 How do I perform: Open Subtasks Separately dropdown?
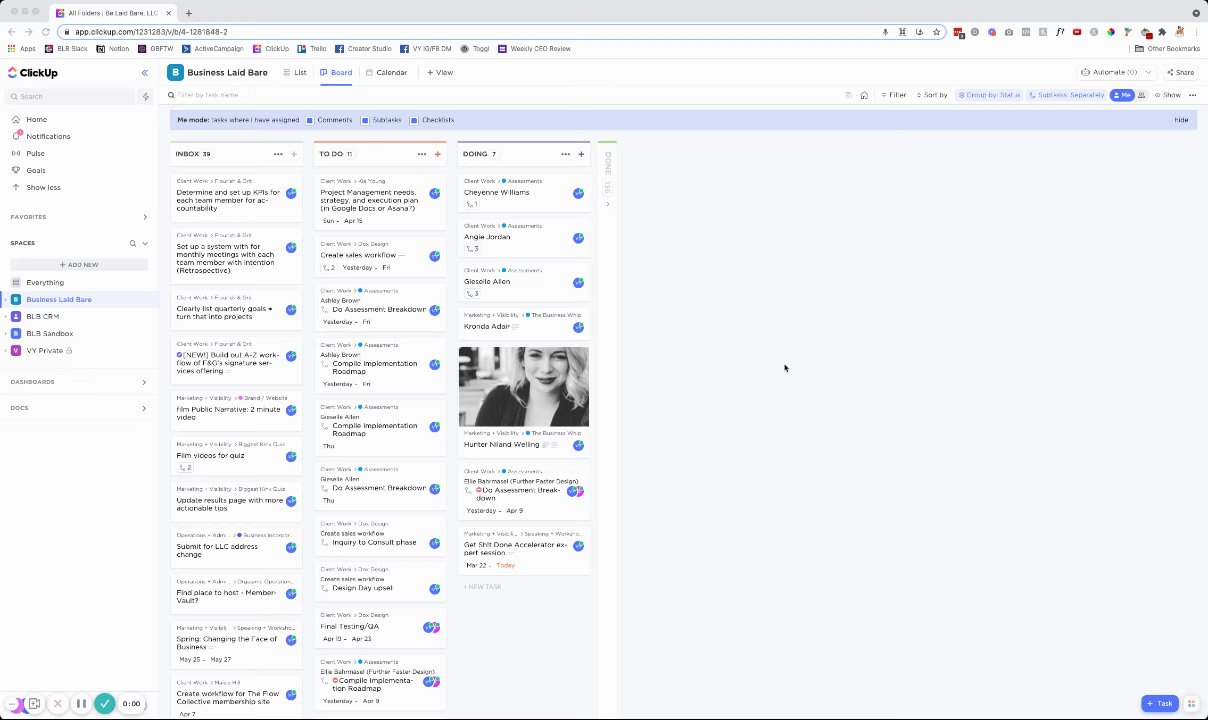[1067, 95]
